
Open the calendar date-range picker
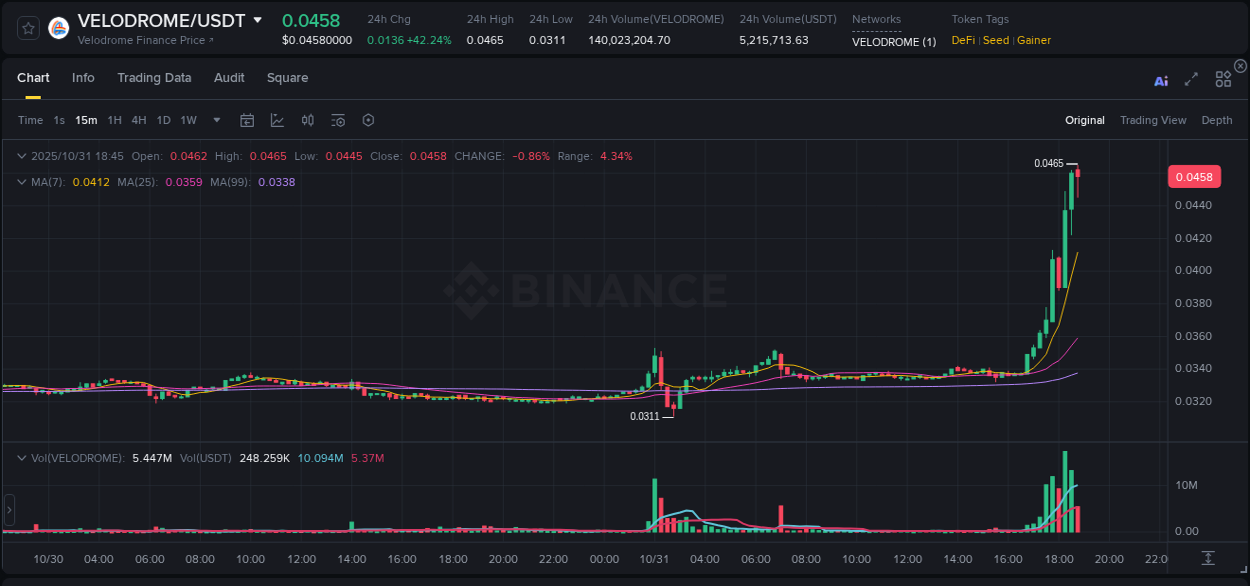(x=247, y=120)
